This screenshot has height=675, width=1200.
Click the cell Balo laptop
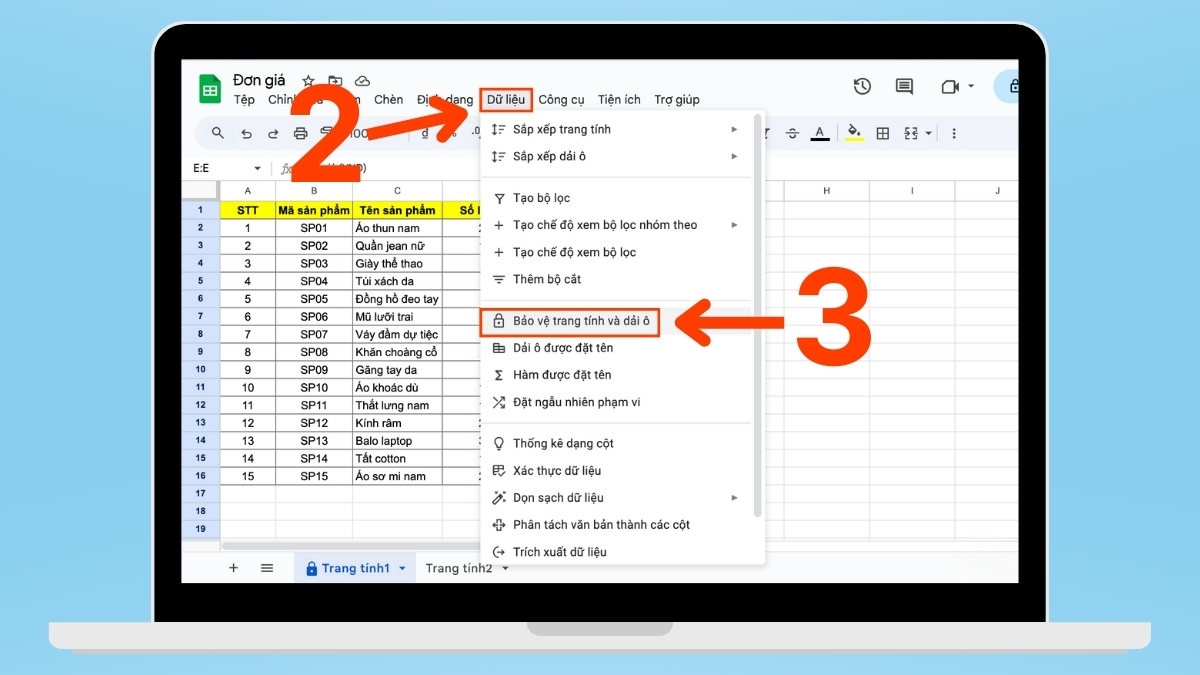coord(397,440)
